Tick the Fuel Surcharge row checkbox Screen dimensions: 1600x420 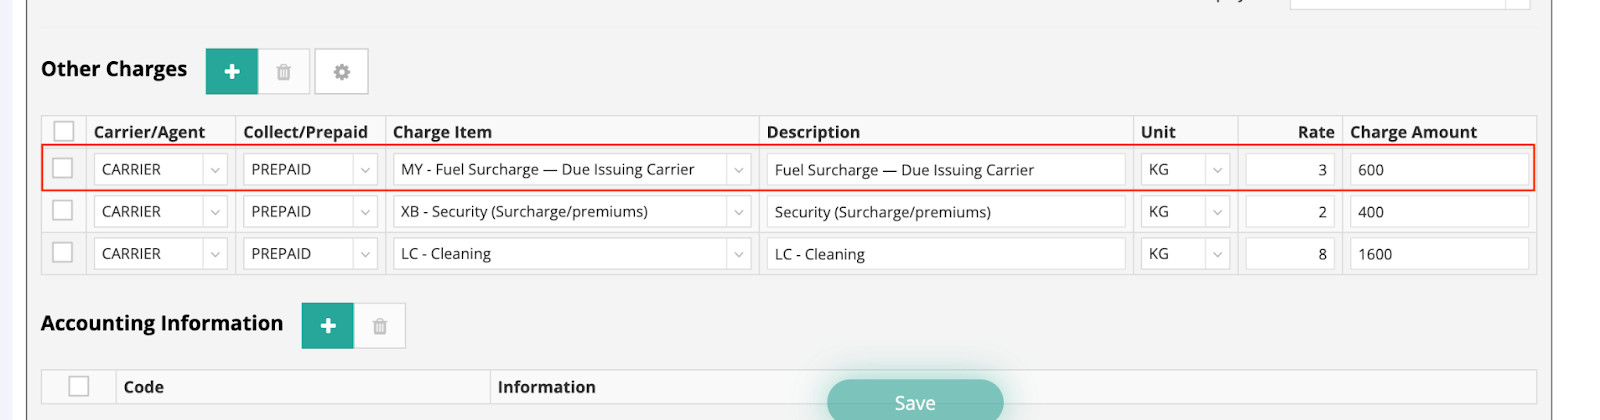tap(63, 168)
